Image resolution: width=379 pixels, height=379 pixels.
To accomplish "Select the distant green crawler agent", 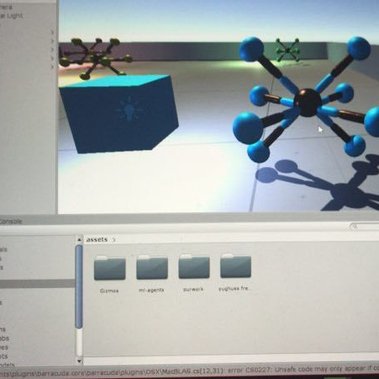I will click(x=287, y=50).
